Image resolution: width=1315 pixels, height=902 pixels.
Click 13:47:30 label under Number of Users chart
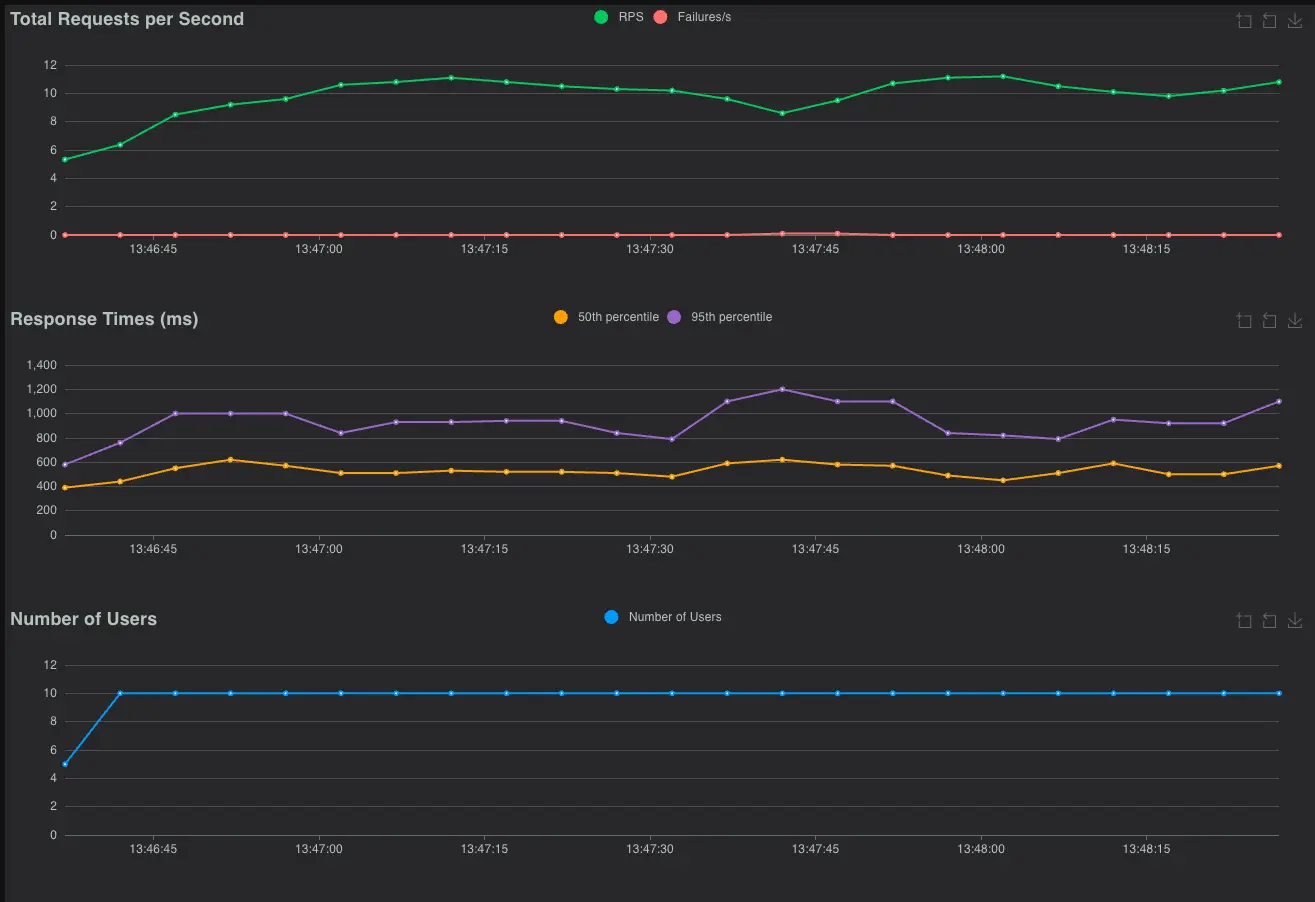click(x=650, y=849)
